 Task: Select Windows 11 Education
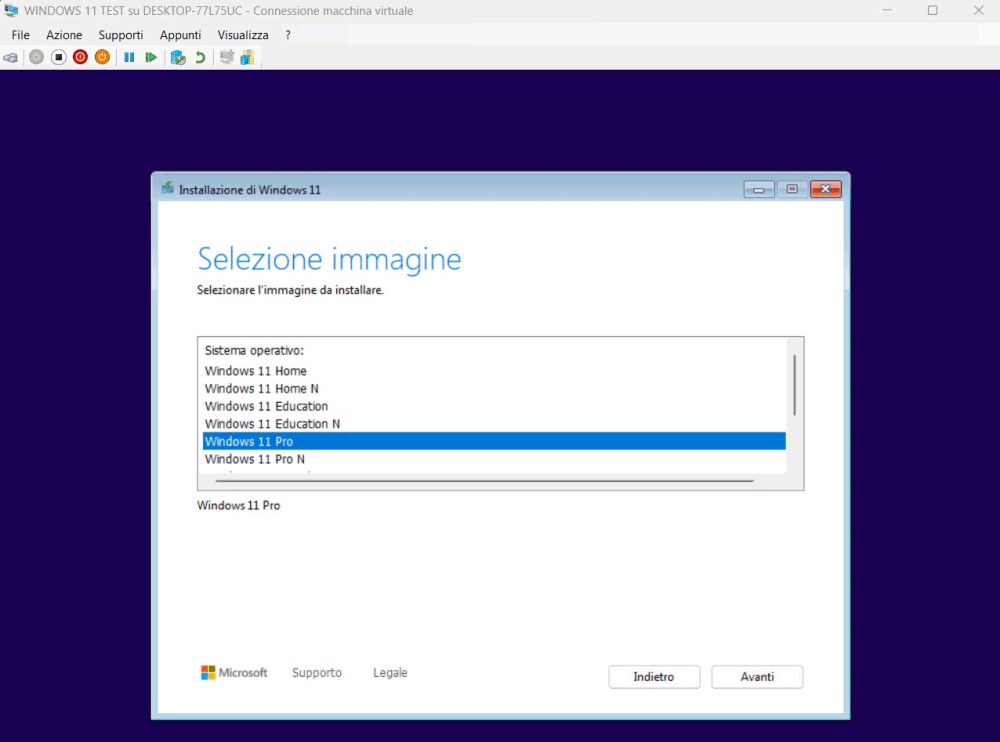[x=494, y=406]
